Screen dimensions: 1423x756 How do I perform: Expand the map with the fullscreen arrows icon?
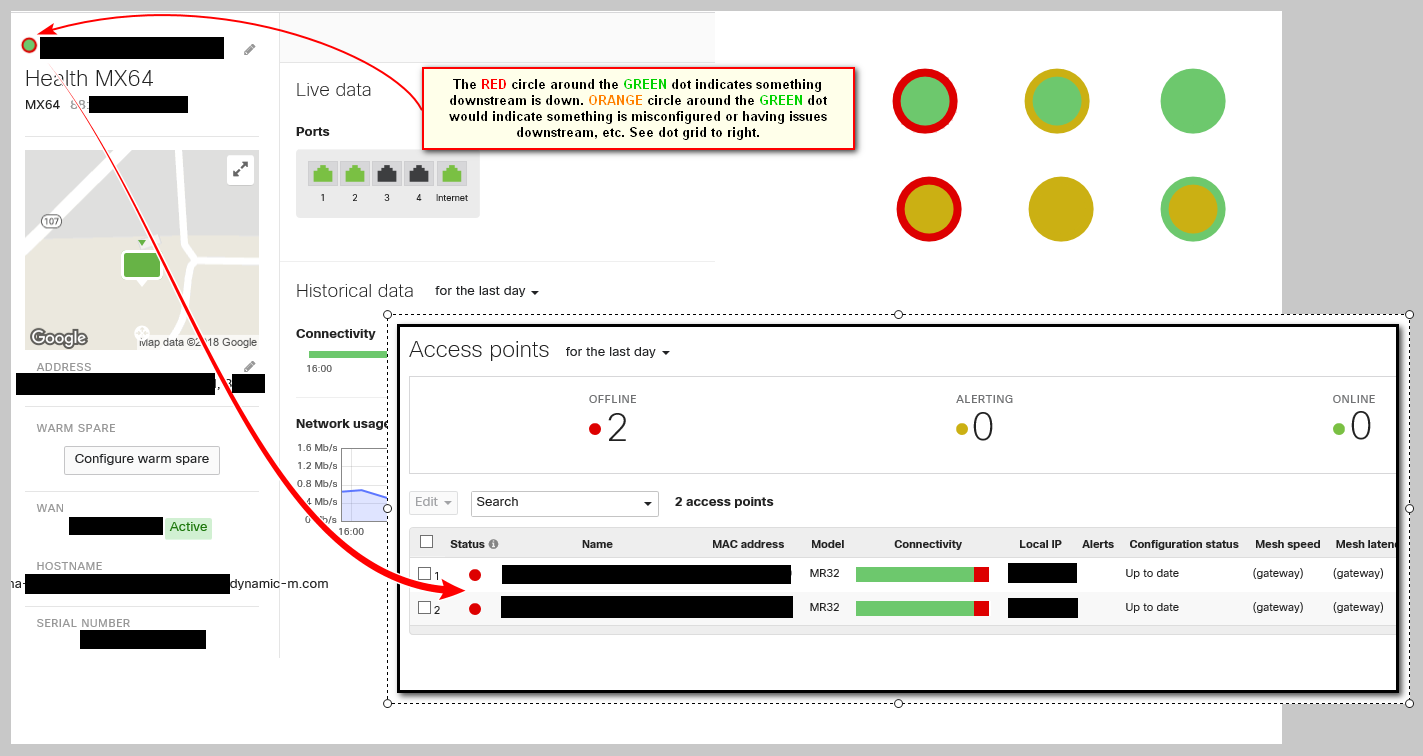coord(240,170)
